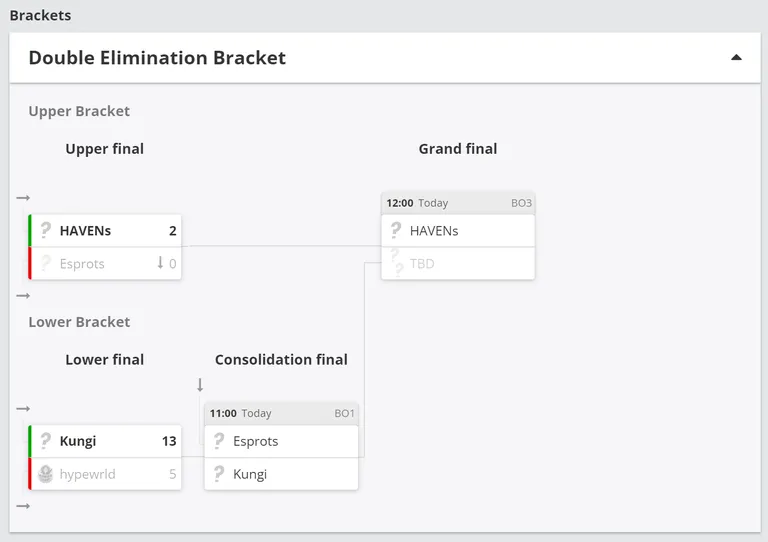Click Esprots placeholder logo in Upper final
The width and height of the screenshot is (768, 542).
coord(46,263)
